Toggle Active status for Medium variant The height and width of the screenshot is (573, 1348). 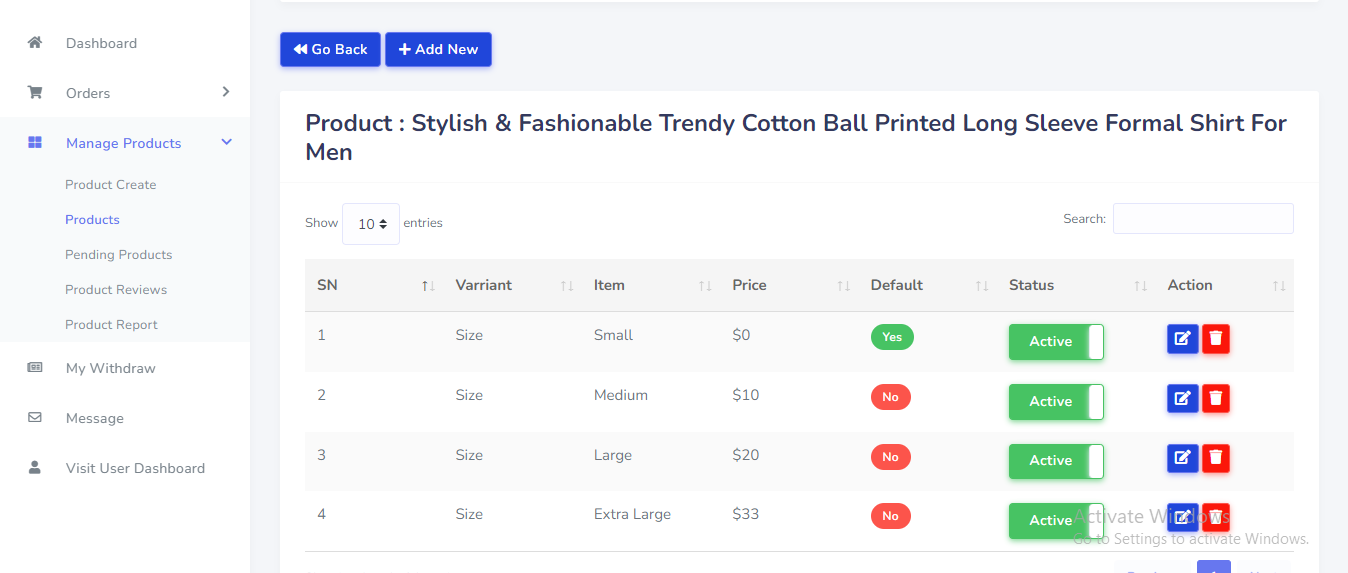[x=1056, y=402]
